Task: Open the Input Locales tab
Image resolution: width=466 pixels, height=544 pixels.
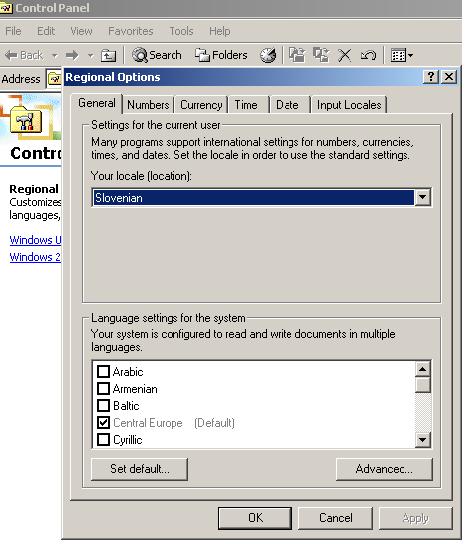Action: coord(349,105)
